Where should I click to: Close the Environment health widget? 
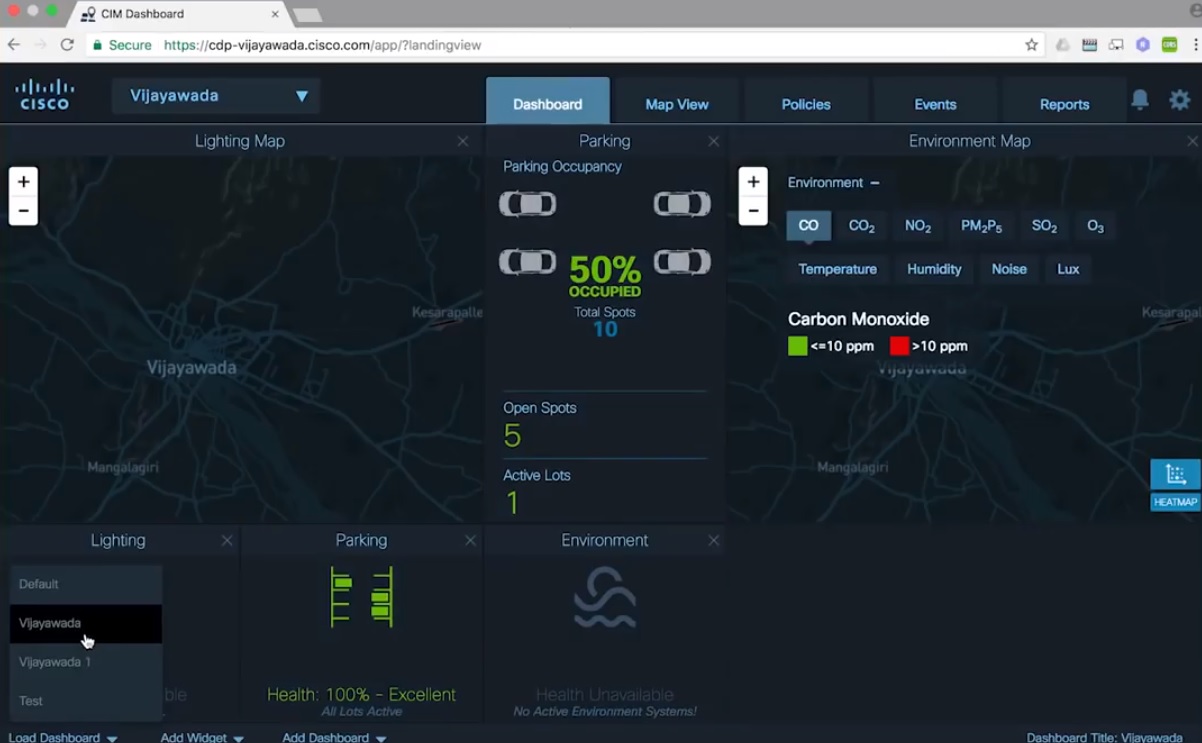coord(713,540)
